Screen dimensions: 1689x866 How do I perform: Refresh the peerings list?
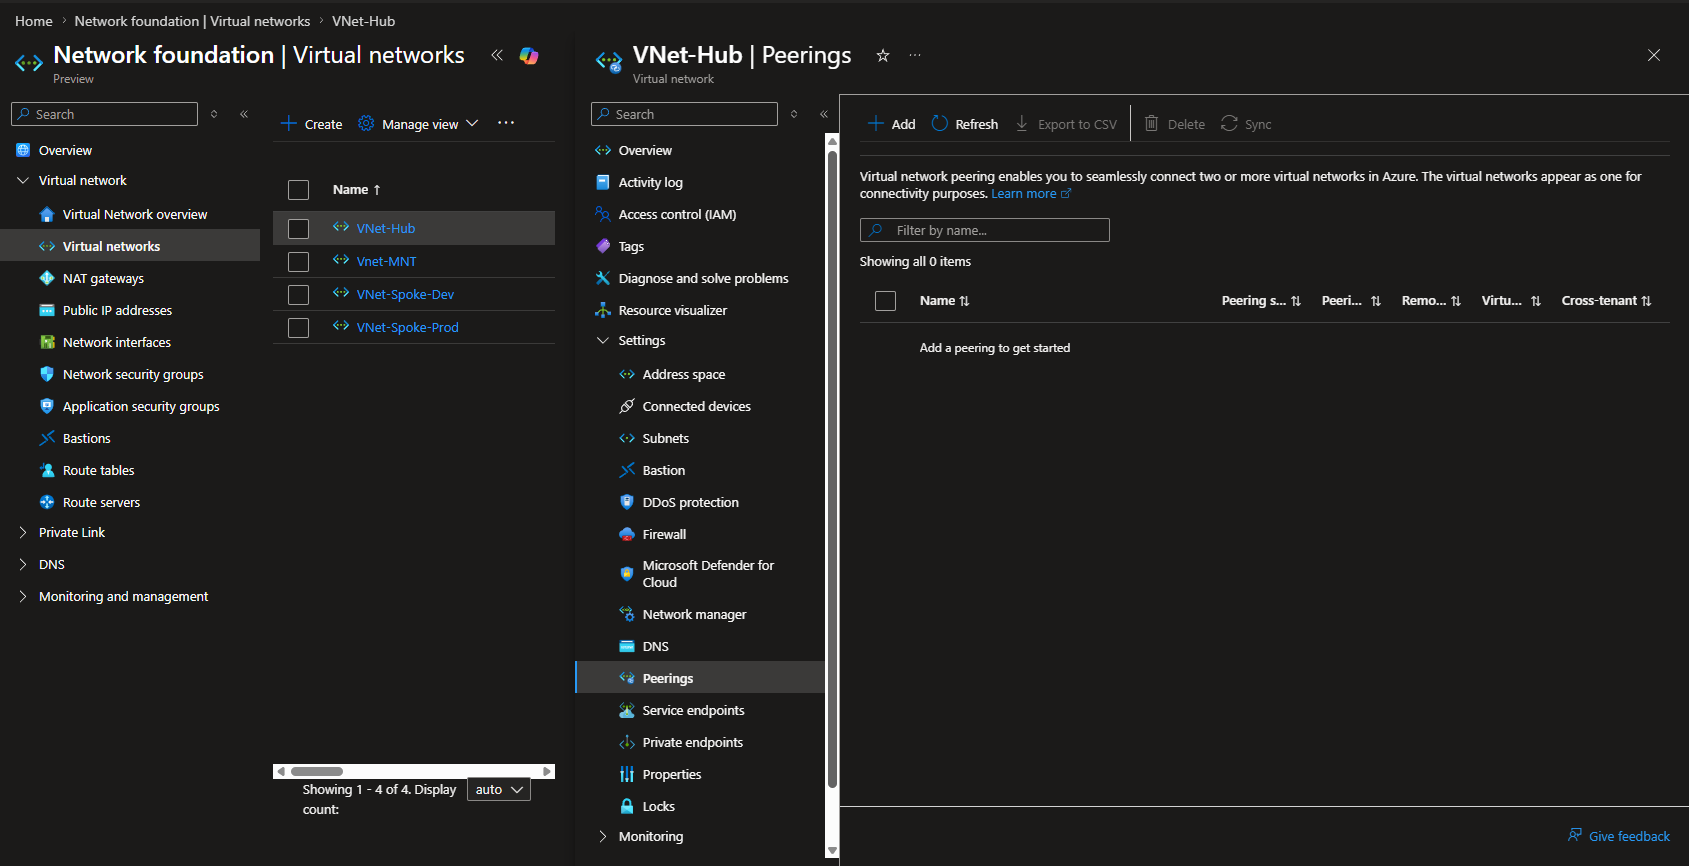[965, 124]
